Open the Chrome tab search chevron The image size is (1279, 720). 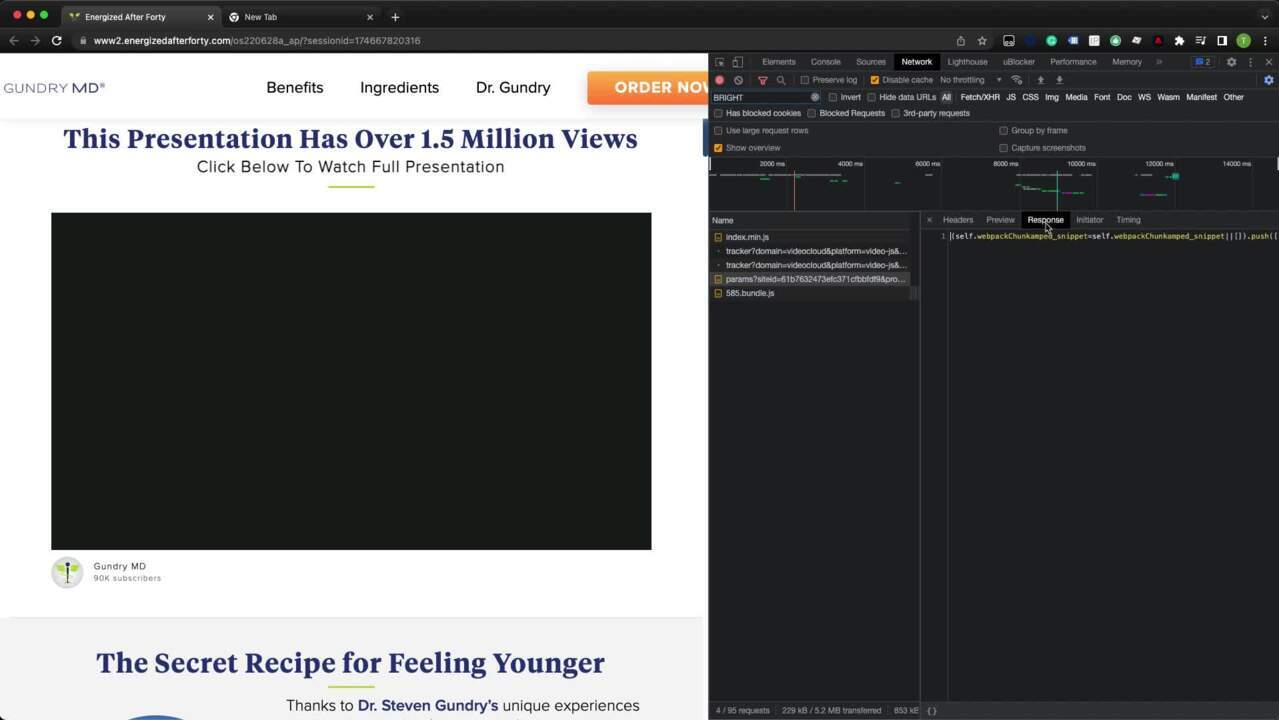tap(1264, 17)
